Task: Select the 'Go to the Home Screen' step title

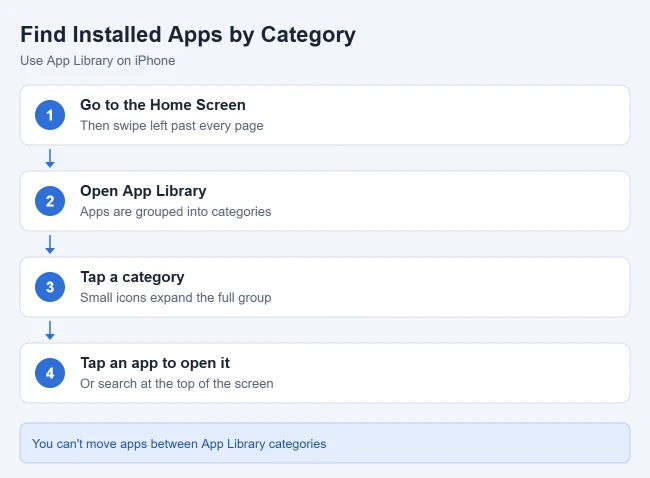Action: point(163,105)
